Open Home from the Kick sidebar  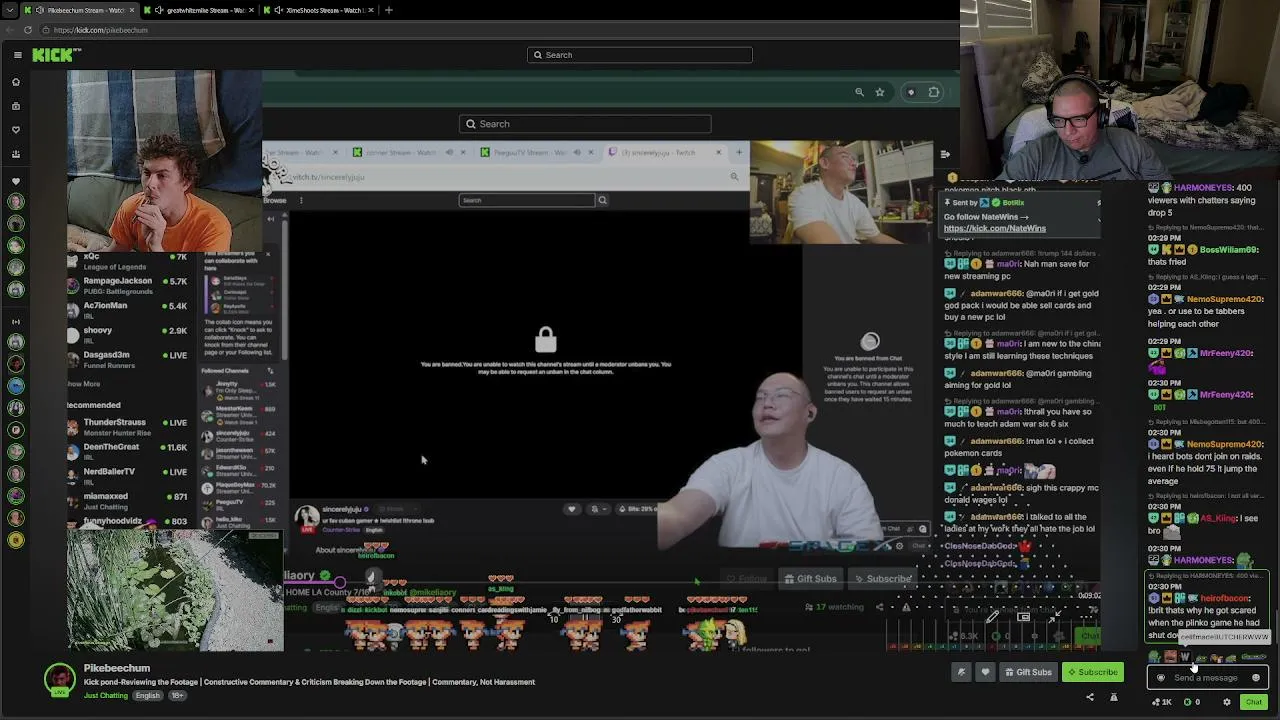tap(16, 82)
